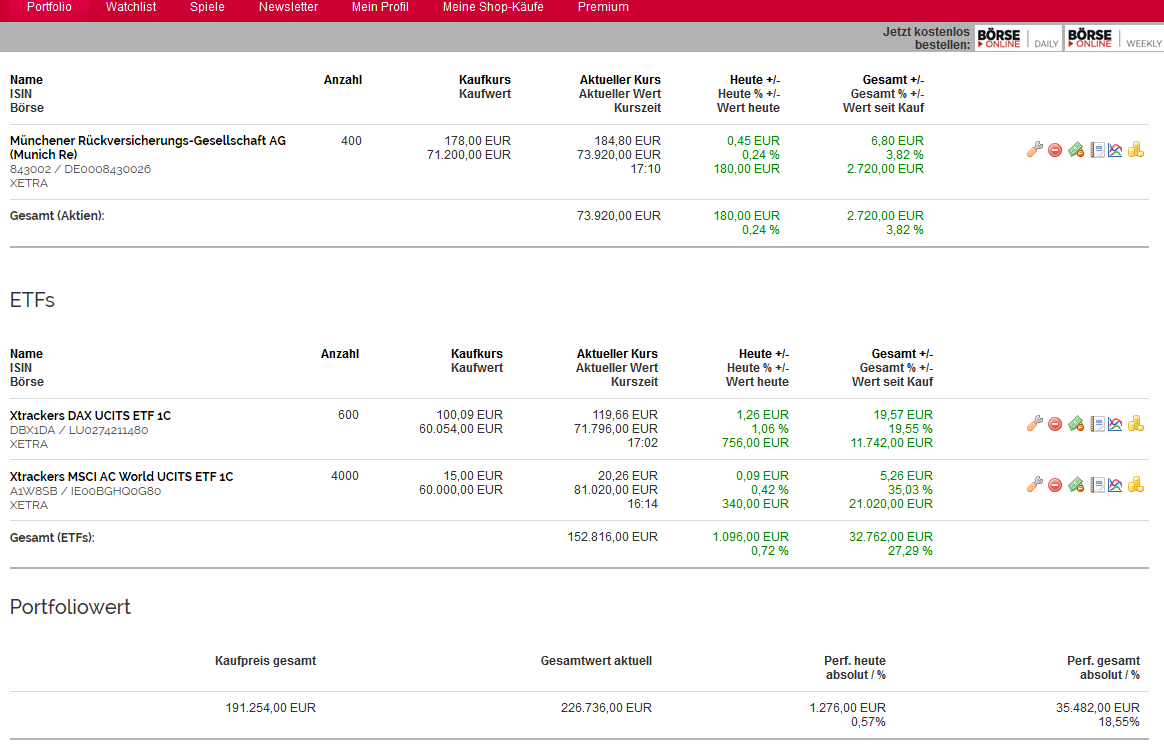Open Xtrackers MSCI AC World UCITS ETF 1C

[121, 477]
